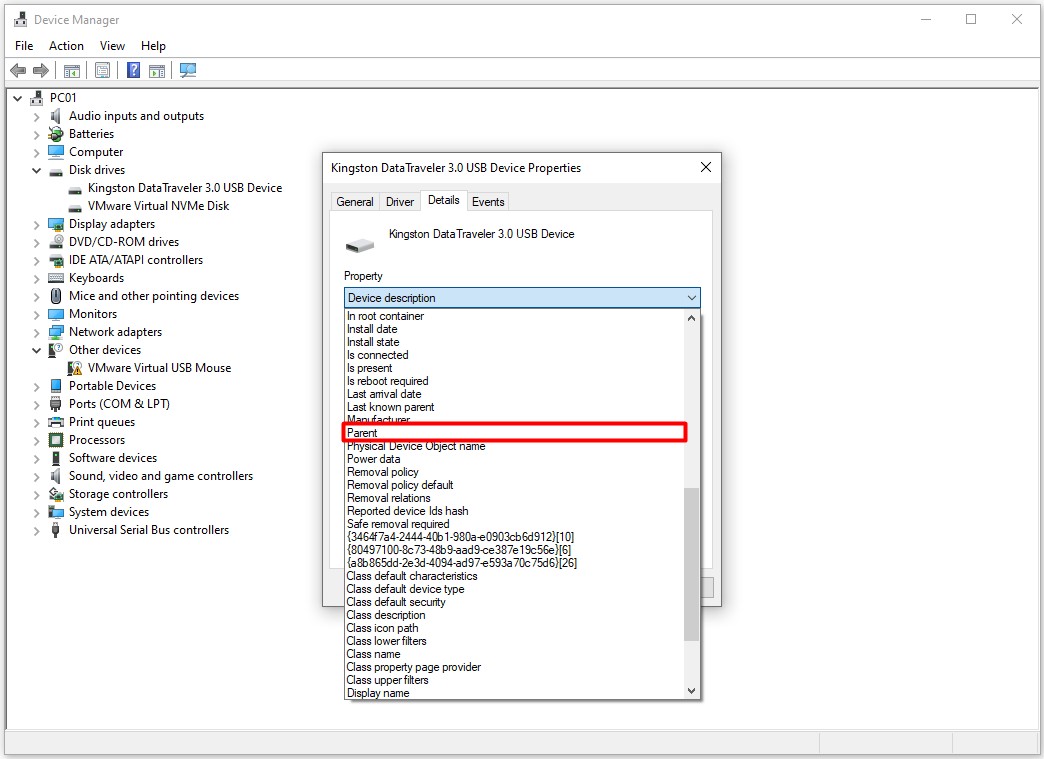This screenshot has height=759, width=1044.
Task: Click the Processors chip icon
Action: pyautogui.click(x=56, y=439)
